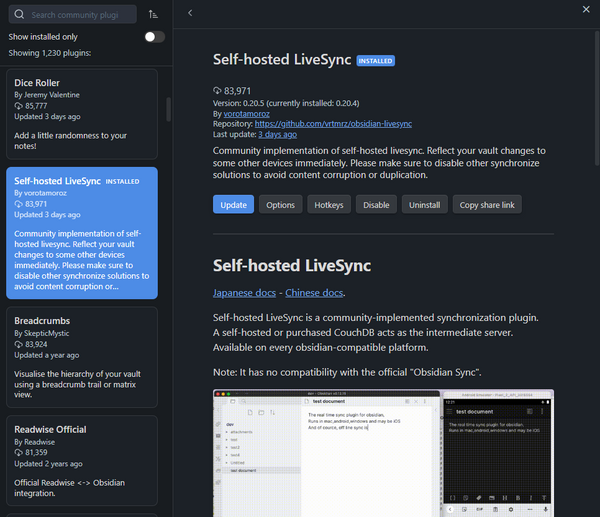Screen dimensions: 600x517
Task: Click 'By Jeremy Valentine' author text
Action: point(47,95)
